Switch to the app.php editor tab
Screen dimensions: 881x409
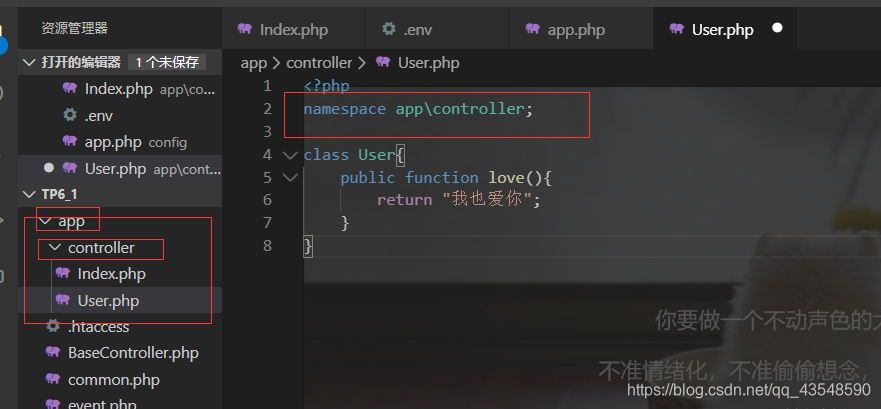coord(582,29)
